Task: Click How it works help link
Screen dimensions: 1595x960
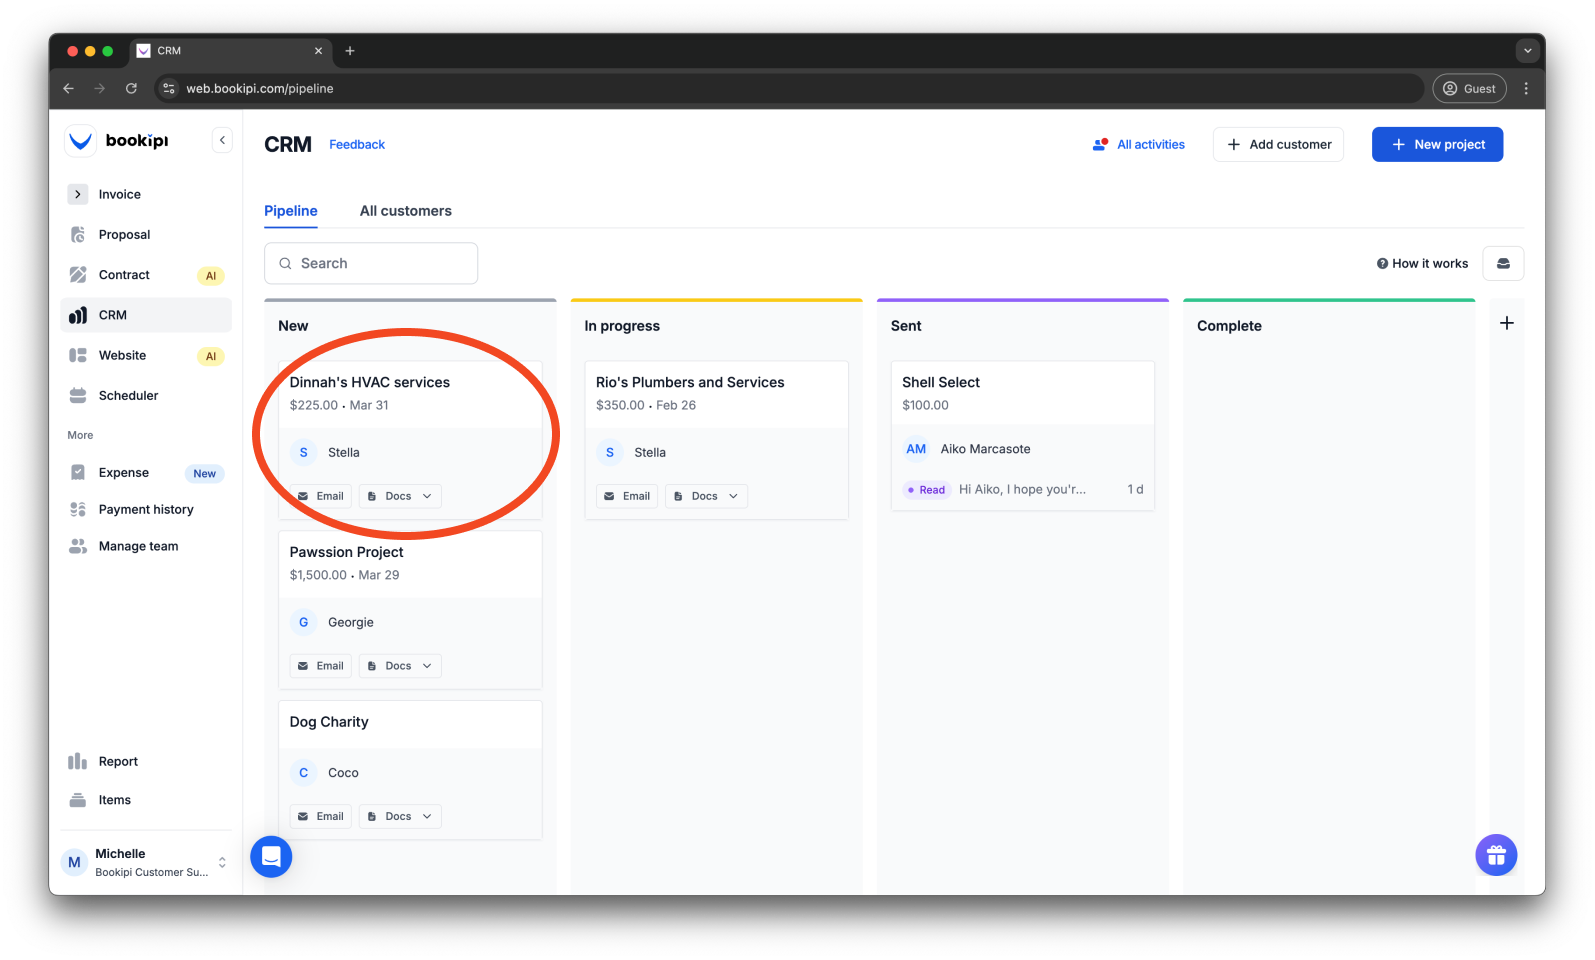Action: [1422, 264]
